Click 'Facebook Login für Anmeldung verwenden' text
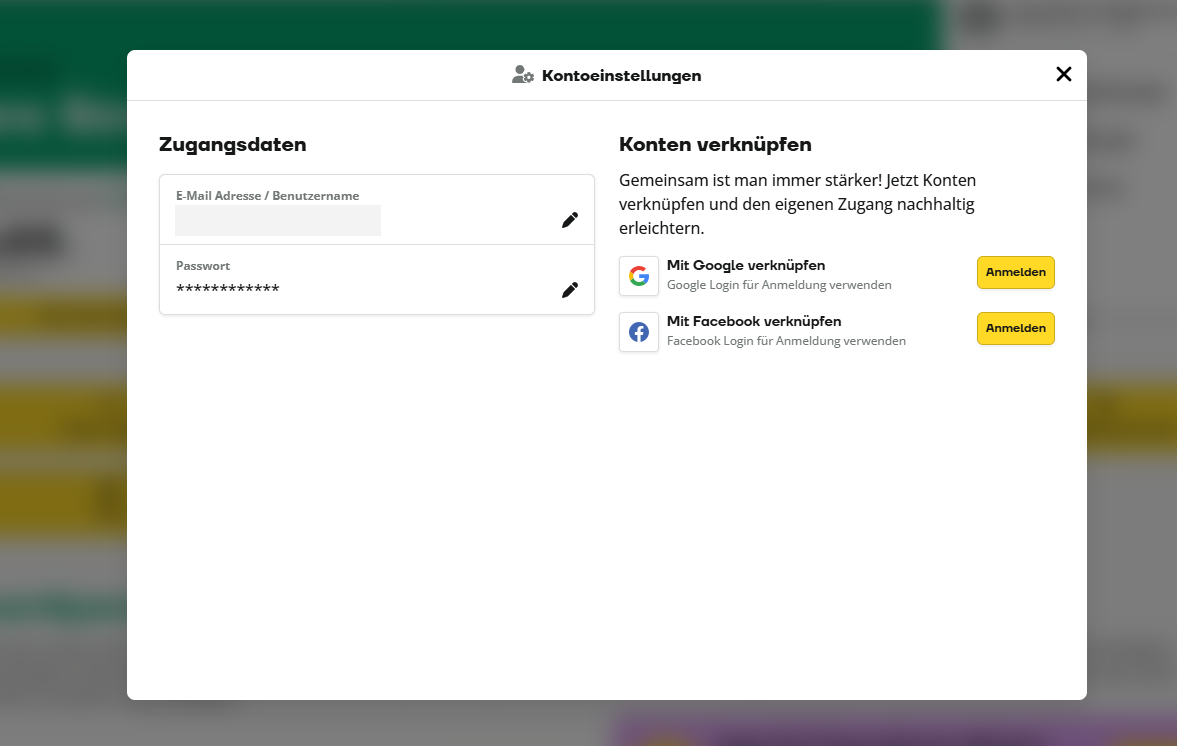Image resolution: width=1177 pixels, height=746 pixels. (x=786, y=341)
